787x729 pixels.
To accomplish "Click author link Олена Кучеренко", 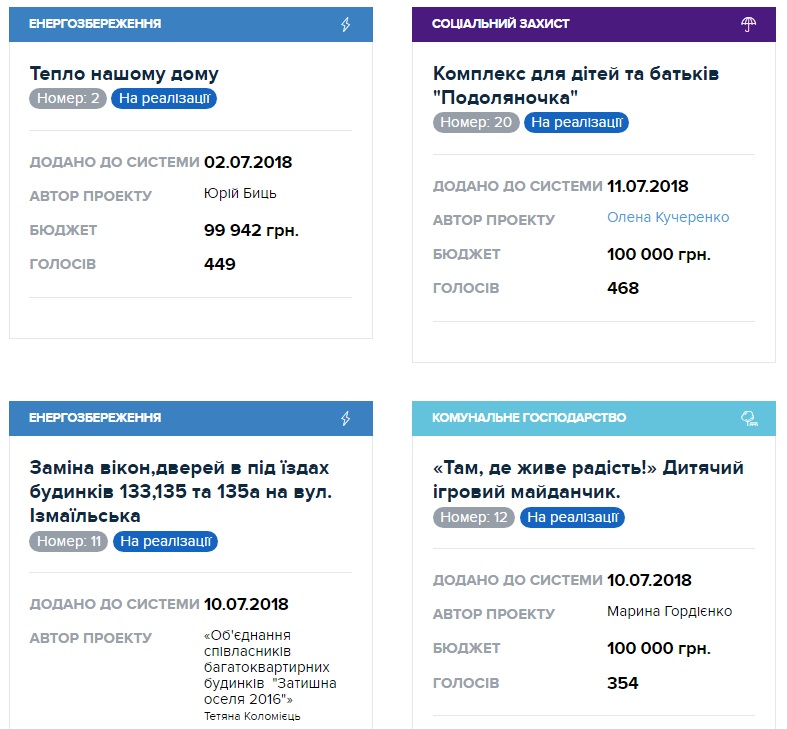I will click(x=668, y=217).
